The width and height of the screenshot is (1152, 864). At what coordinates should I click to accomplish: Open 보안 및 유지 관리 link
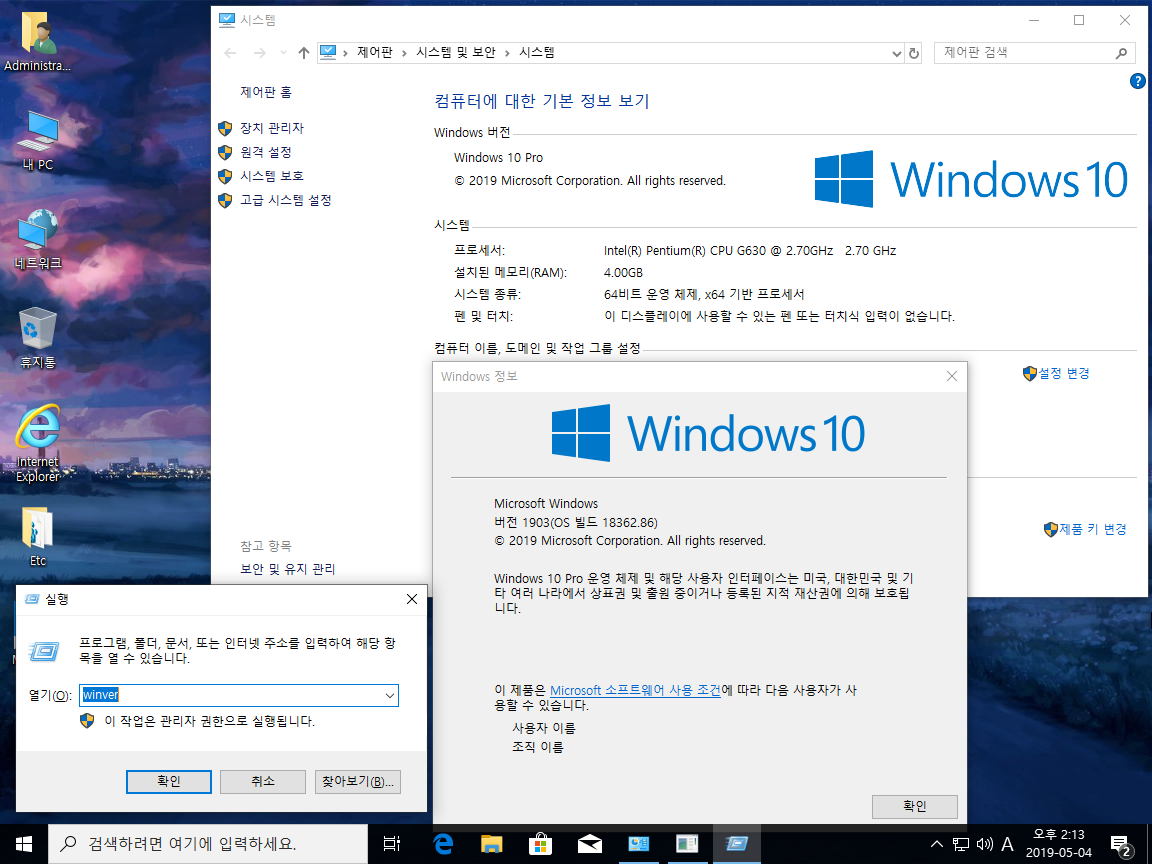[x=288, y=569]
